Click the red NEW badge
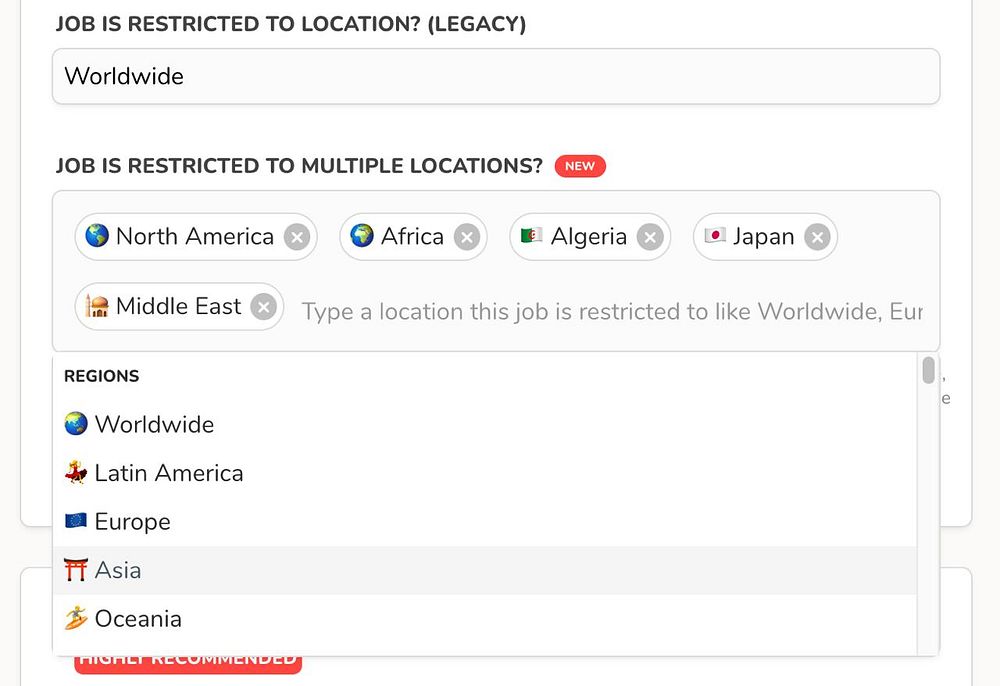Screen dimensions: 1000x686 [x=580, y=166]
